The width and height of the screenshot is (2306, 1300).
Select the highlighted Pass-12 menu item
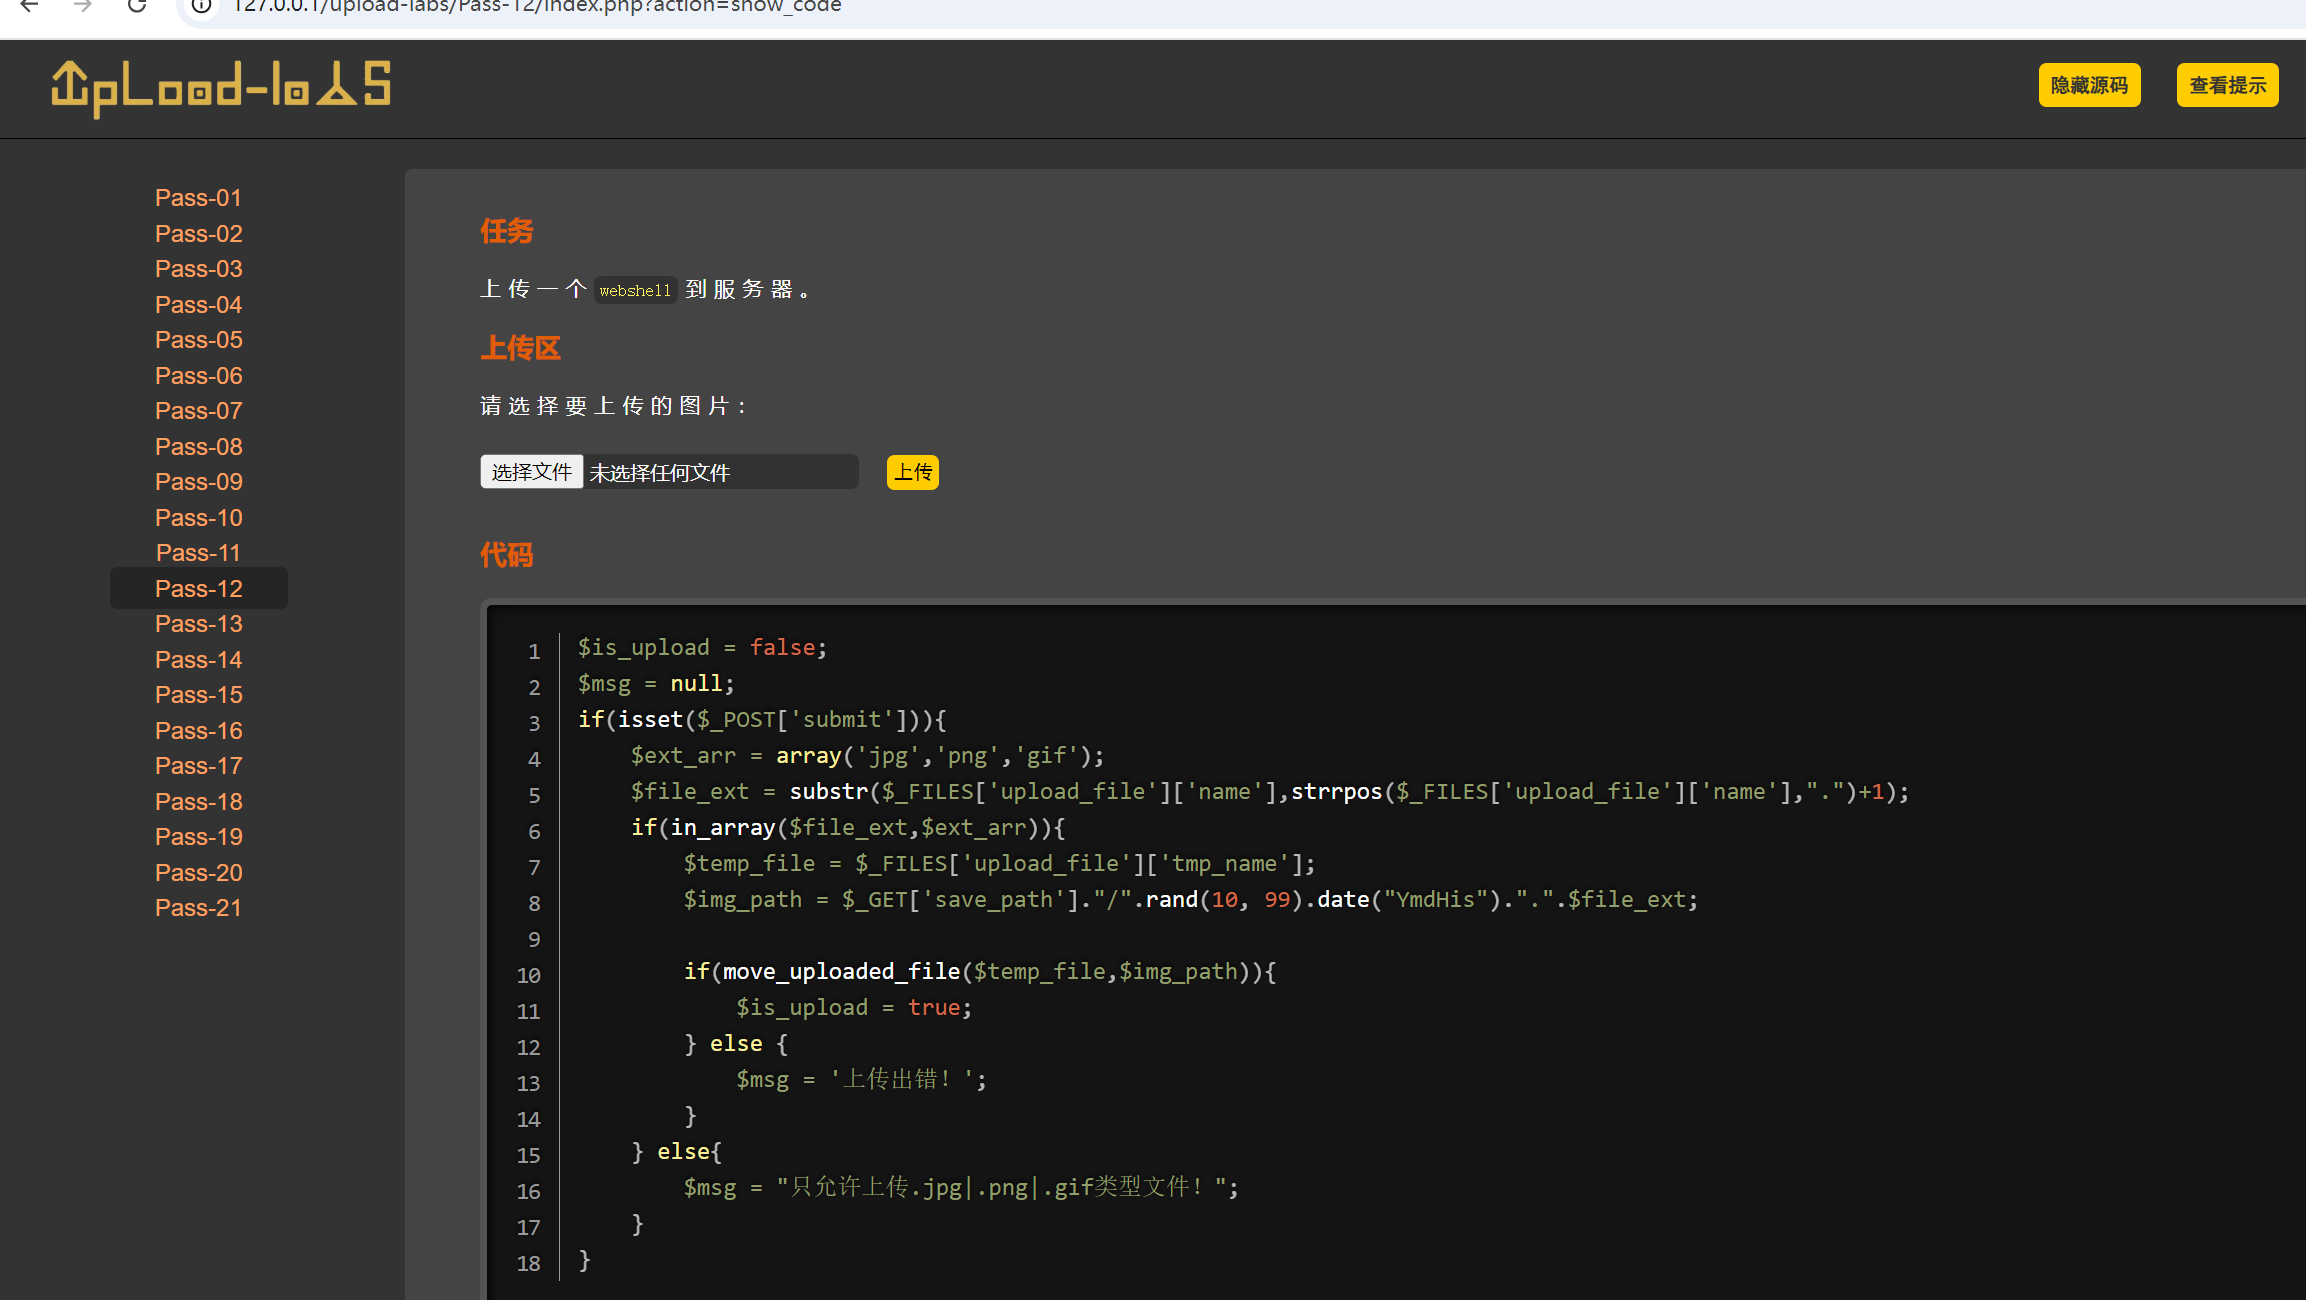[198, 589]
